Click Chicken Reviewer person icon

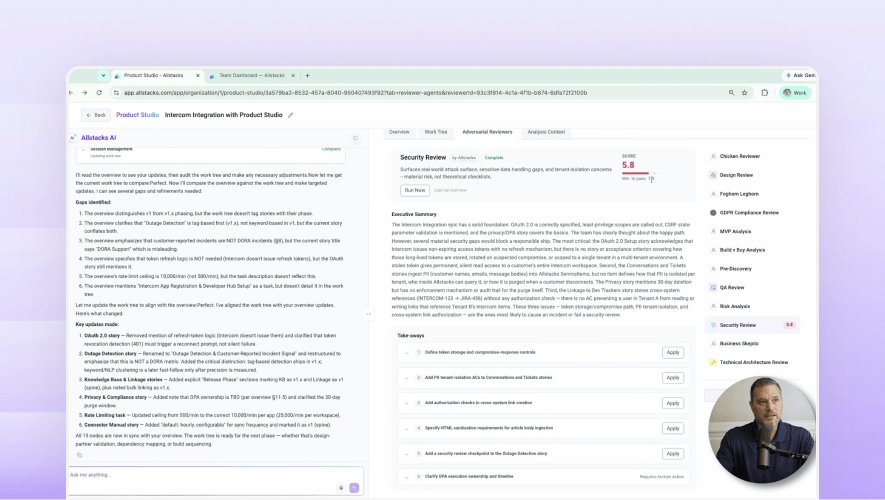713,156
